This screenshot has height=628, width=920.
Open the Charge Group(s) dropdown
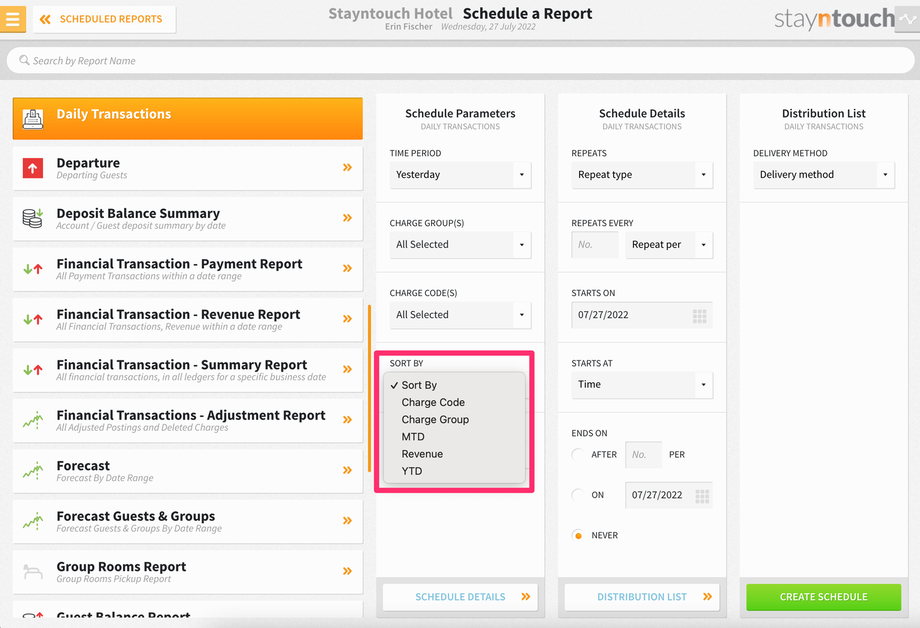click(461, 245)
